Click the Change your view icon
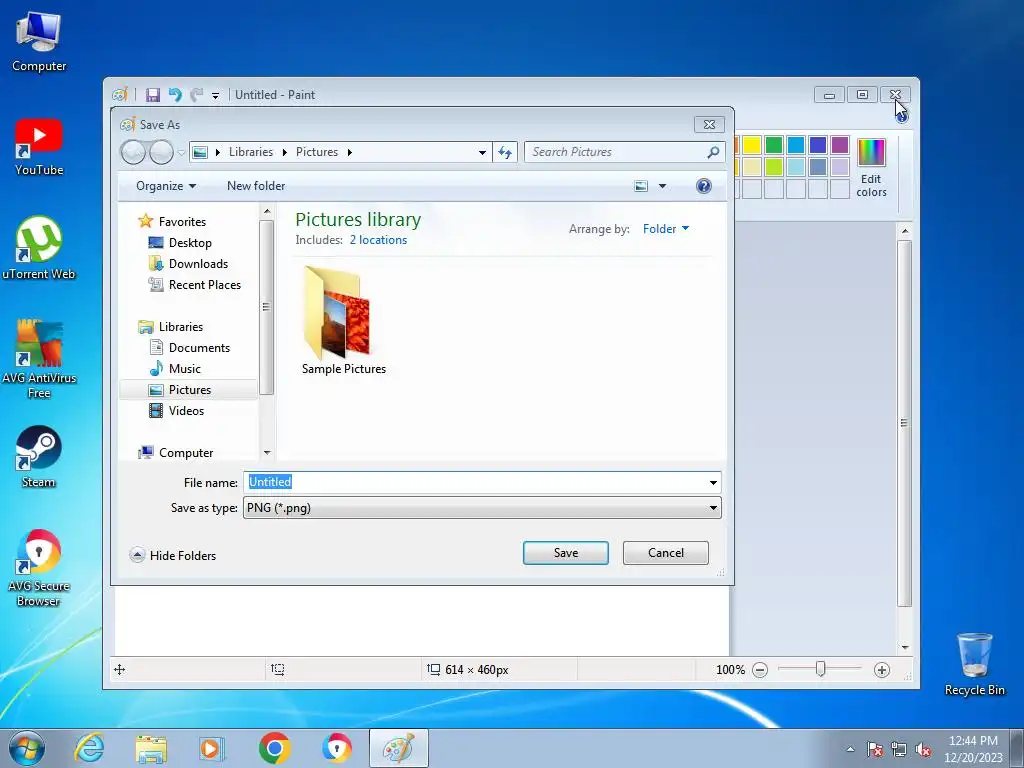This screenshot has width=1024, height=768. coord(641,187)
